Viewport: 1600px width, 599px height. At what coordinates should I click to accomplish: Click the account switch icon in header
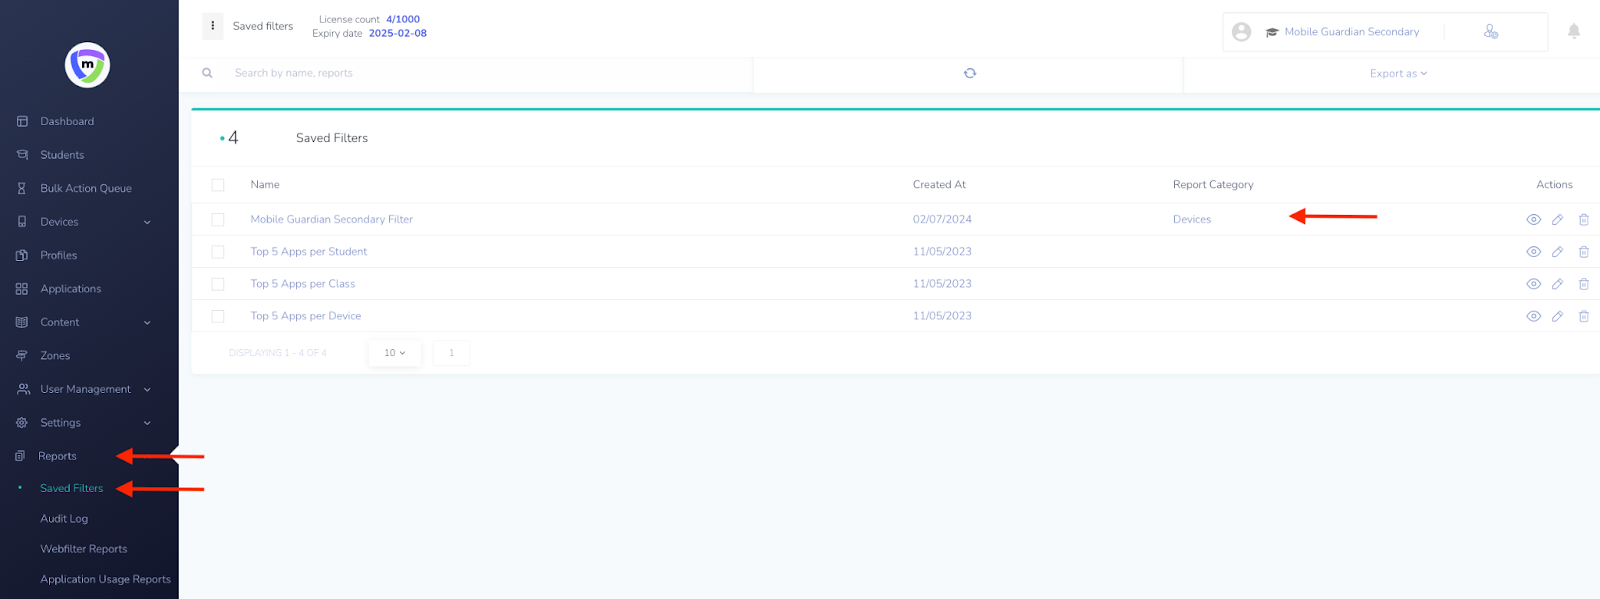pyautogui.click(x=1491, y=32)
